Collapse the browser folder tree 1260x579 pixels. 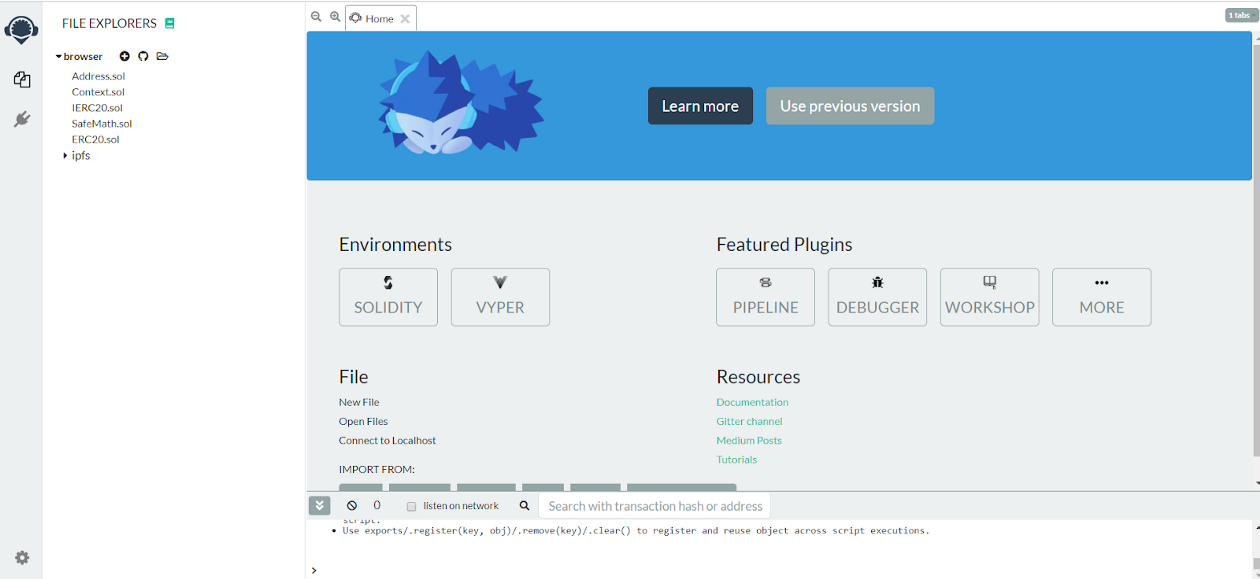pyautogui.click(x=59, y=57)
